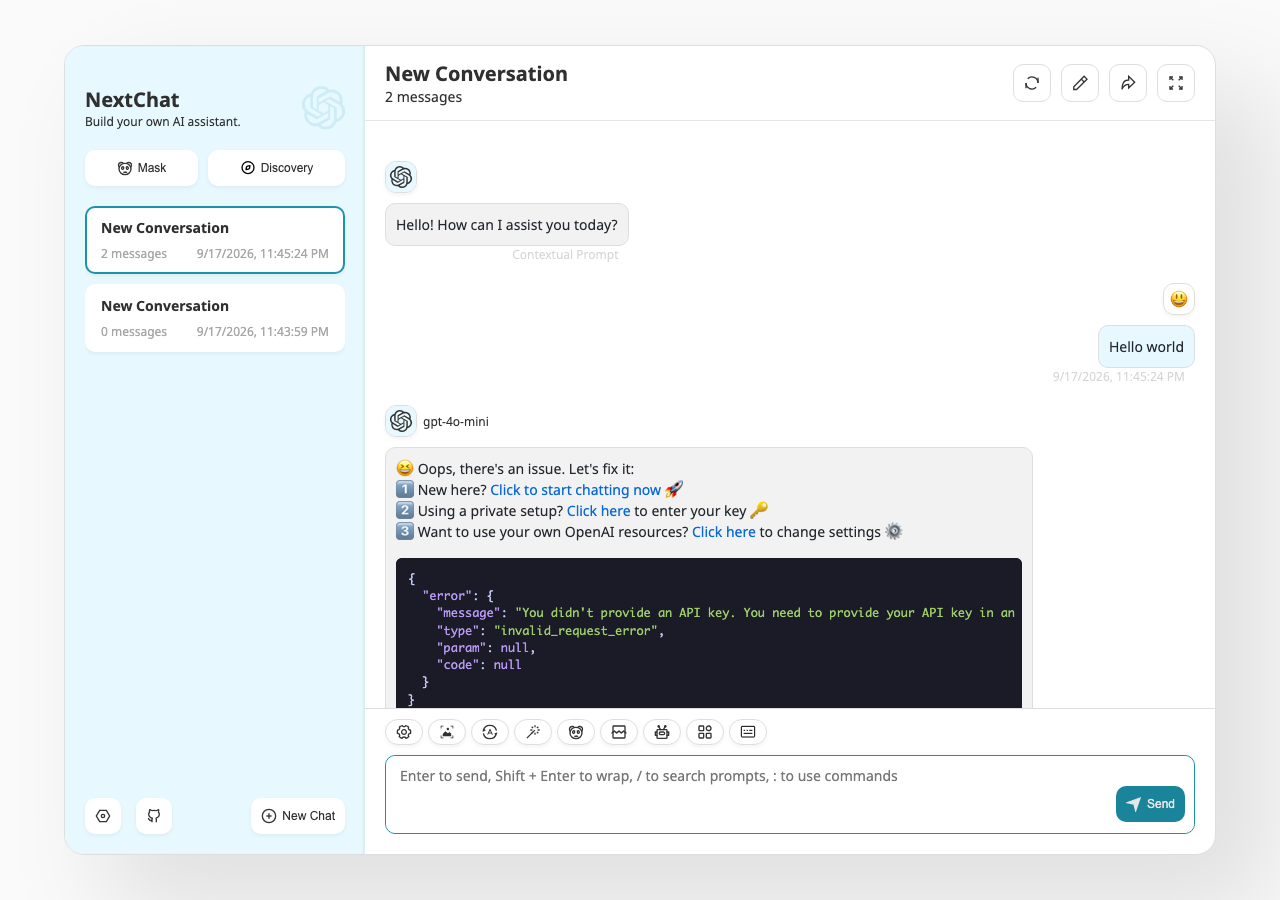Click the NextChat sidebar title
This screenshot has height=900, width=1280.
(132, 100)
